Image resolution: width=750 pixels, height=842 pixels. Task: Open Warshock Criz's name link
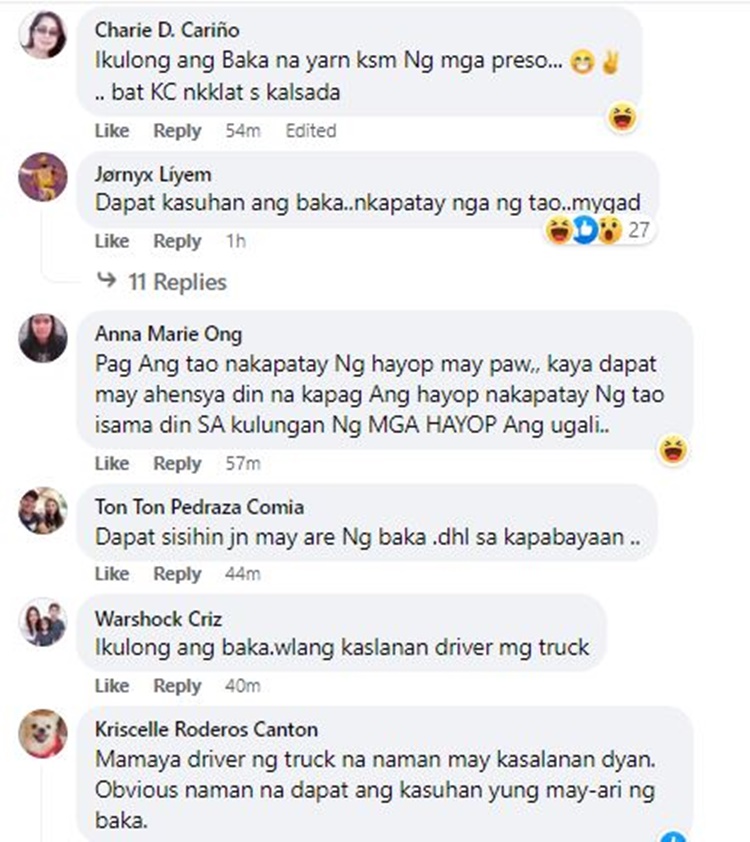pyautogui.click(x=158, y=619)
